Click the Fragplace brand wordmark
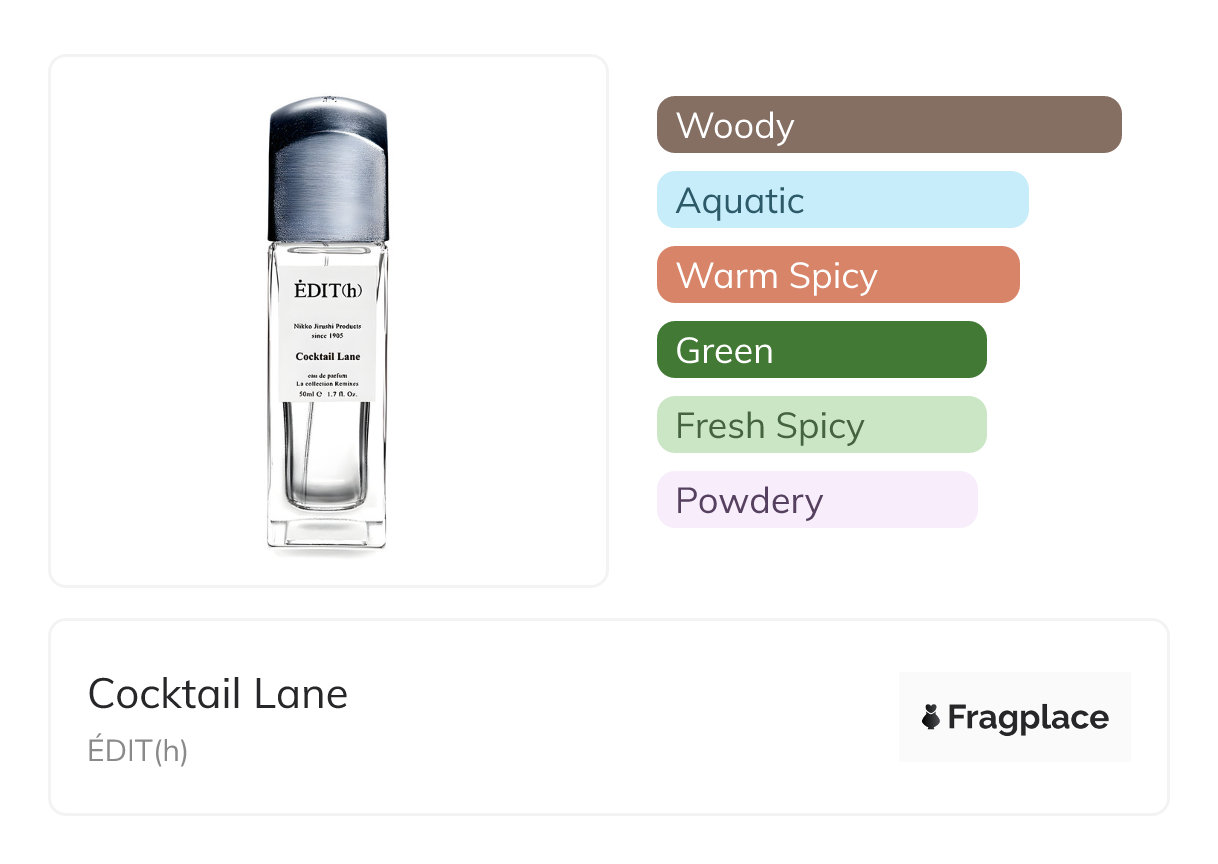1218x864 pixels. click(1028, 717)
